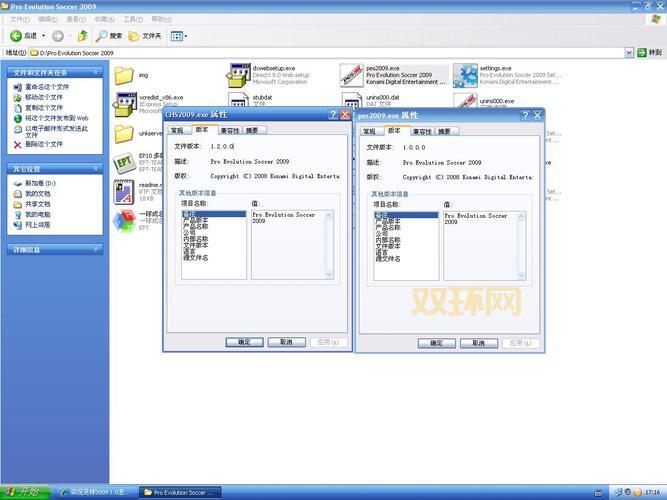The image size is (667, 500).
Task: Toggle the Folders (文件夹) pane button
Action: 133,36
